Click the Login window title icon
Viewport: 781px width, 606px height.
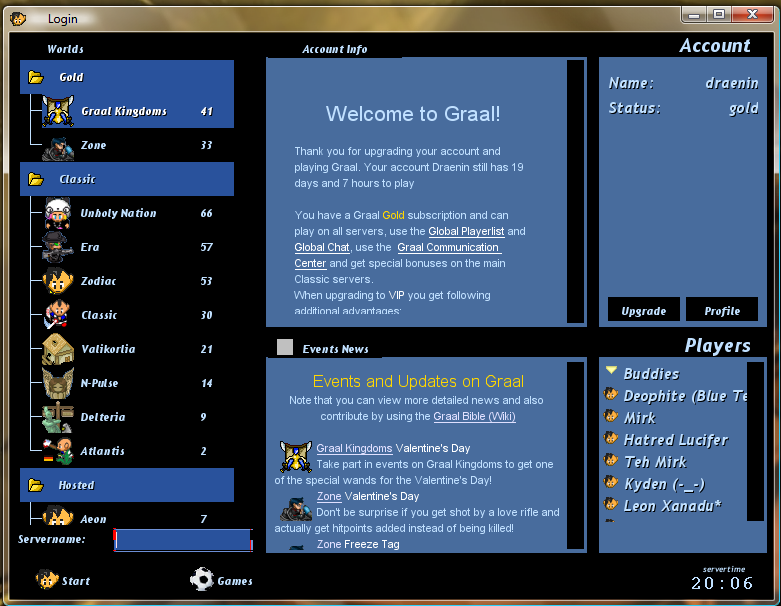point(18,19)
